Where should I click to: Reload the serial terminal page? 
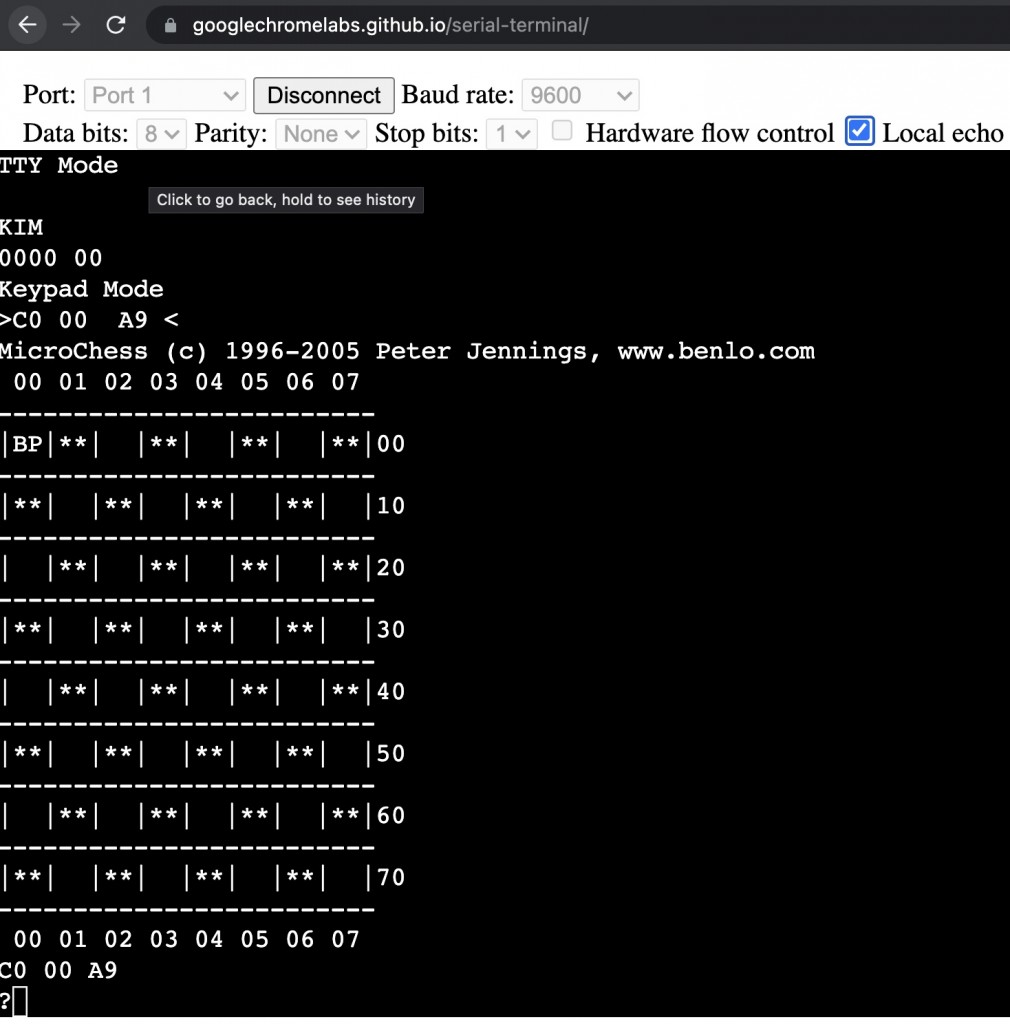[x=116, y=25]
